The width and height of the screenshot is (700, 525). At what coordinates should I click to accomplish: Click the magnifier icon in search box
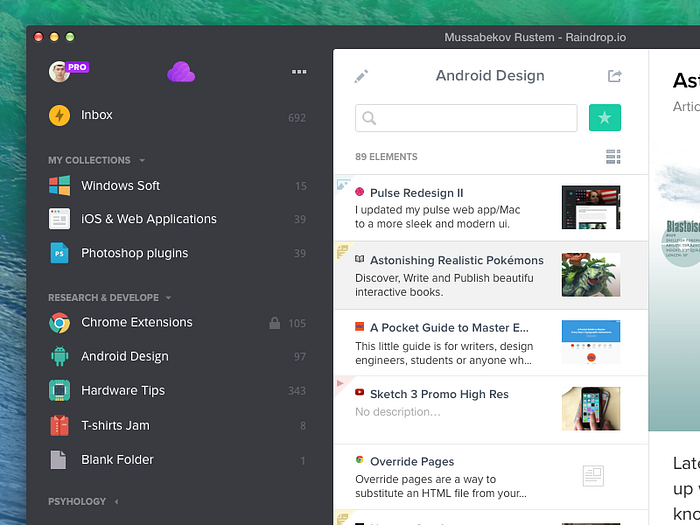pos(369,118)
